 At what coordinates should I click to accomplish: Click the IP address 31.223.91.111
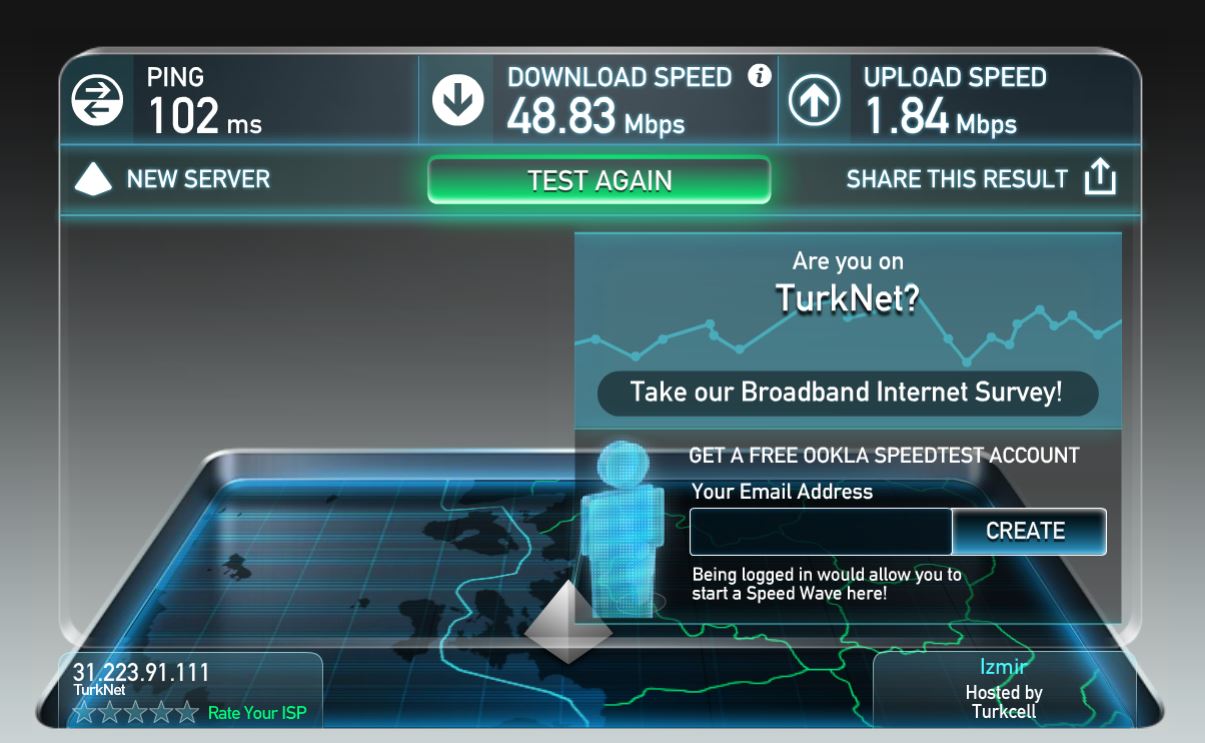point(141,672)
